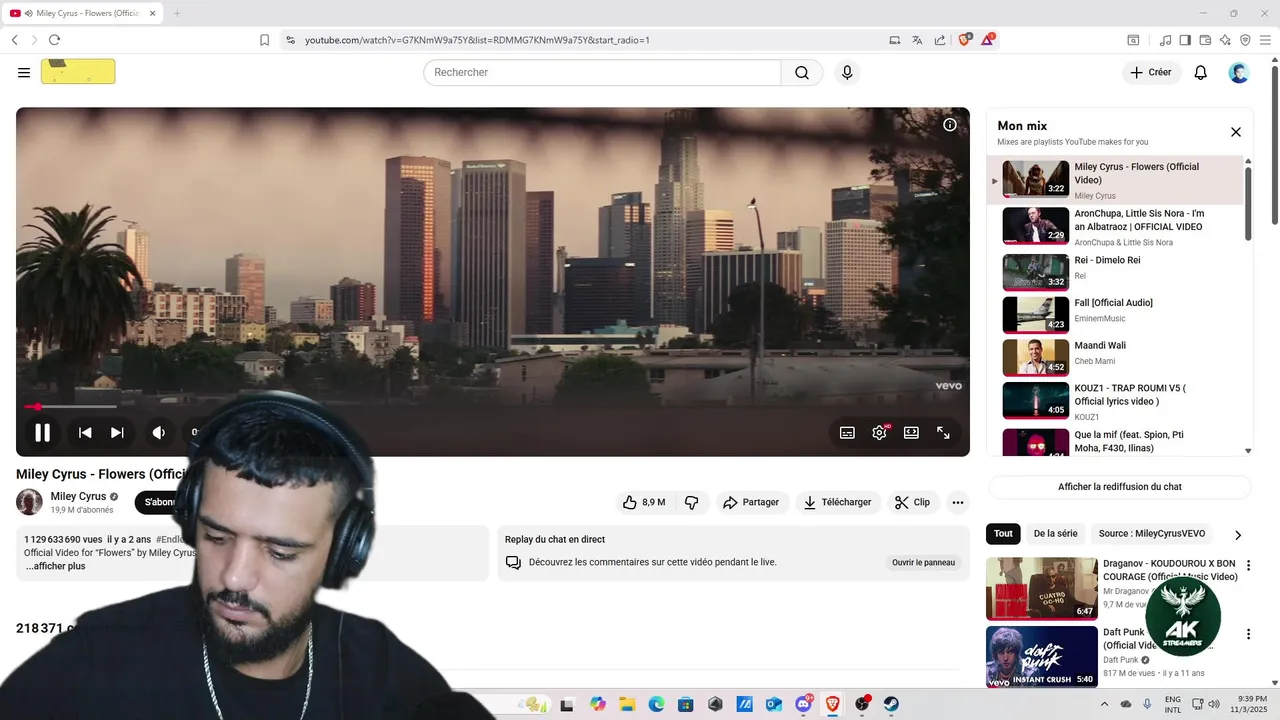Image resolution: width=1280 pixels, height=720 pixels.
Task: Click the search magnifier button
Action: coord(802,72)
